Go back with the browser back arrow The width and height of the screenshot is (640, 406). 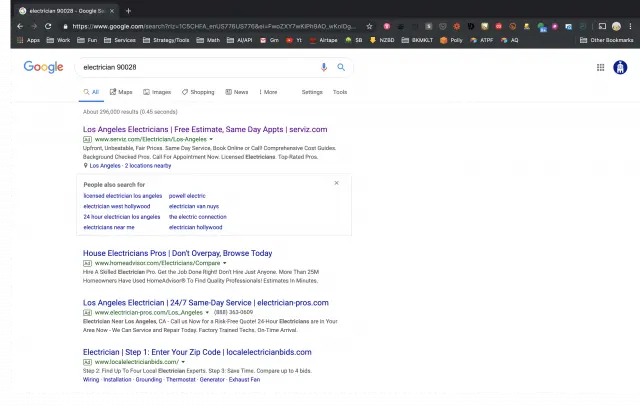[x=20, y=26]
